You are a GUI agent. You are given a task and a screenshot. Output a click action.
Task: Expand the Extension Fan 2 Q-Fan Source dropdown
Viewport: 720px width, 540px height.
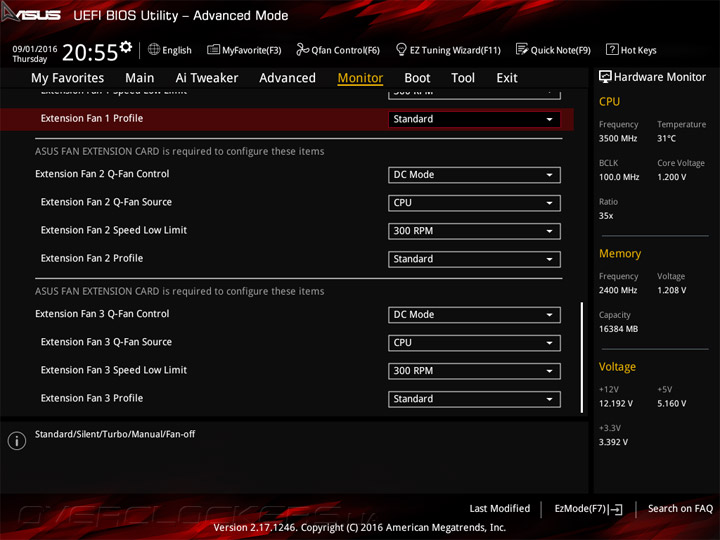[x=474, y=203]
